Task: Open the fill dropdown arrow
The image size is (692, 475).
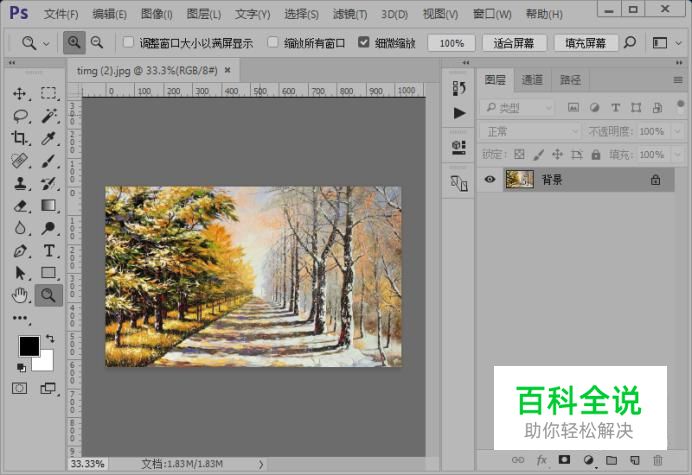Action: [x=677, y=155]
